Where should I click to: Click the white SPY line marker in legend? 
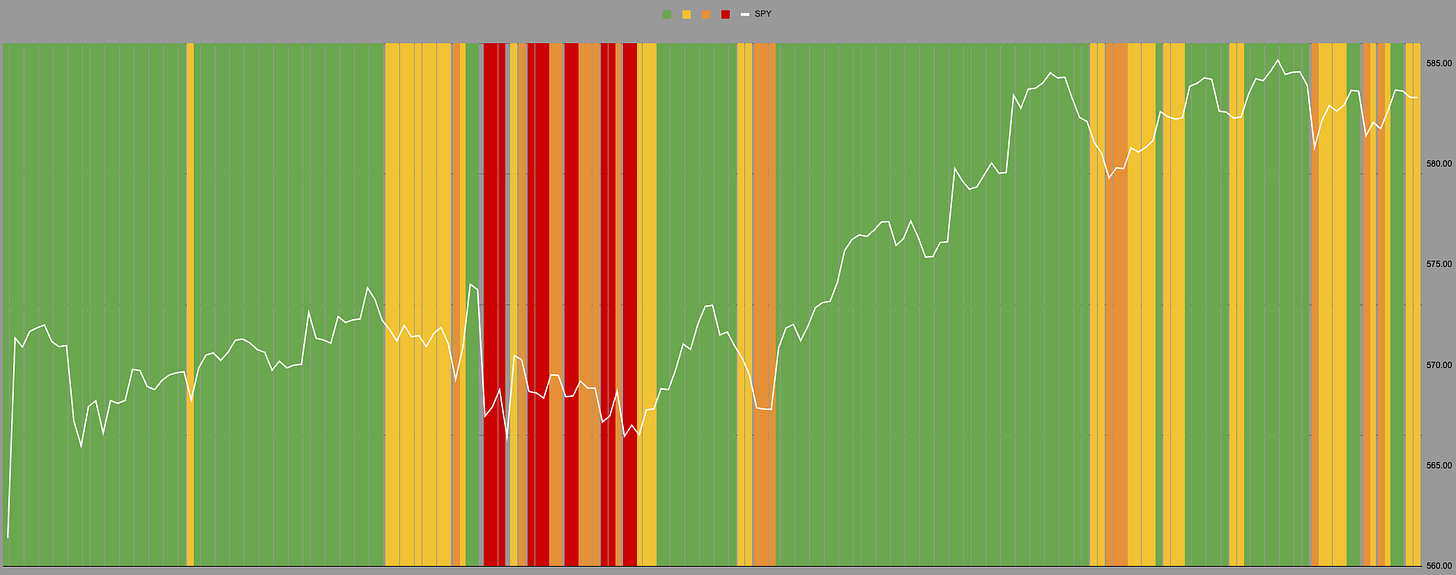(745, 14)
